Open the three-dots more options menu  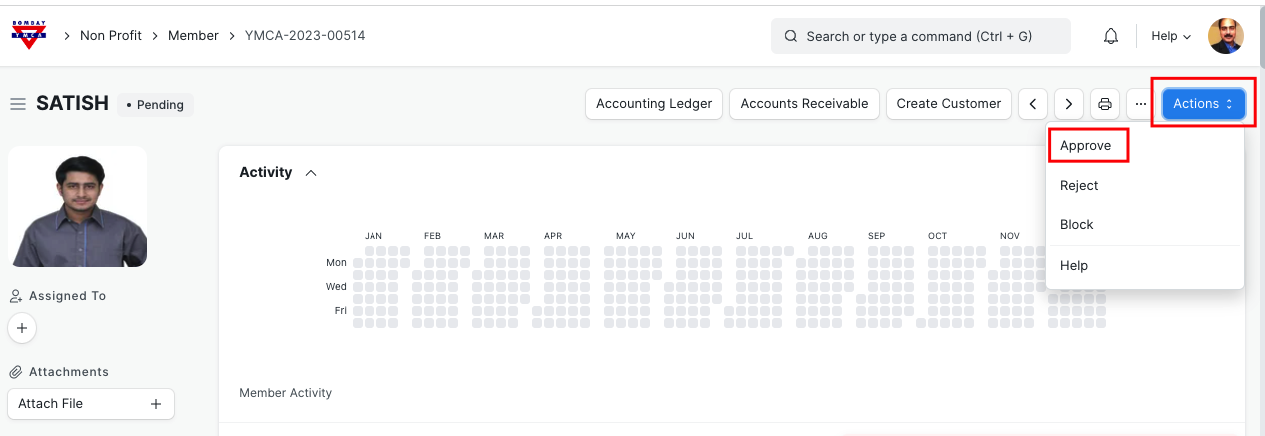pyautogui.click(x=1140, y=104)
